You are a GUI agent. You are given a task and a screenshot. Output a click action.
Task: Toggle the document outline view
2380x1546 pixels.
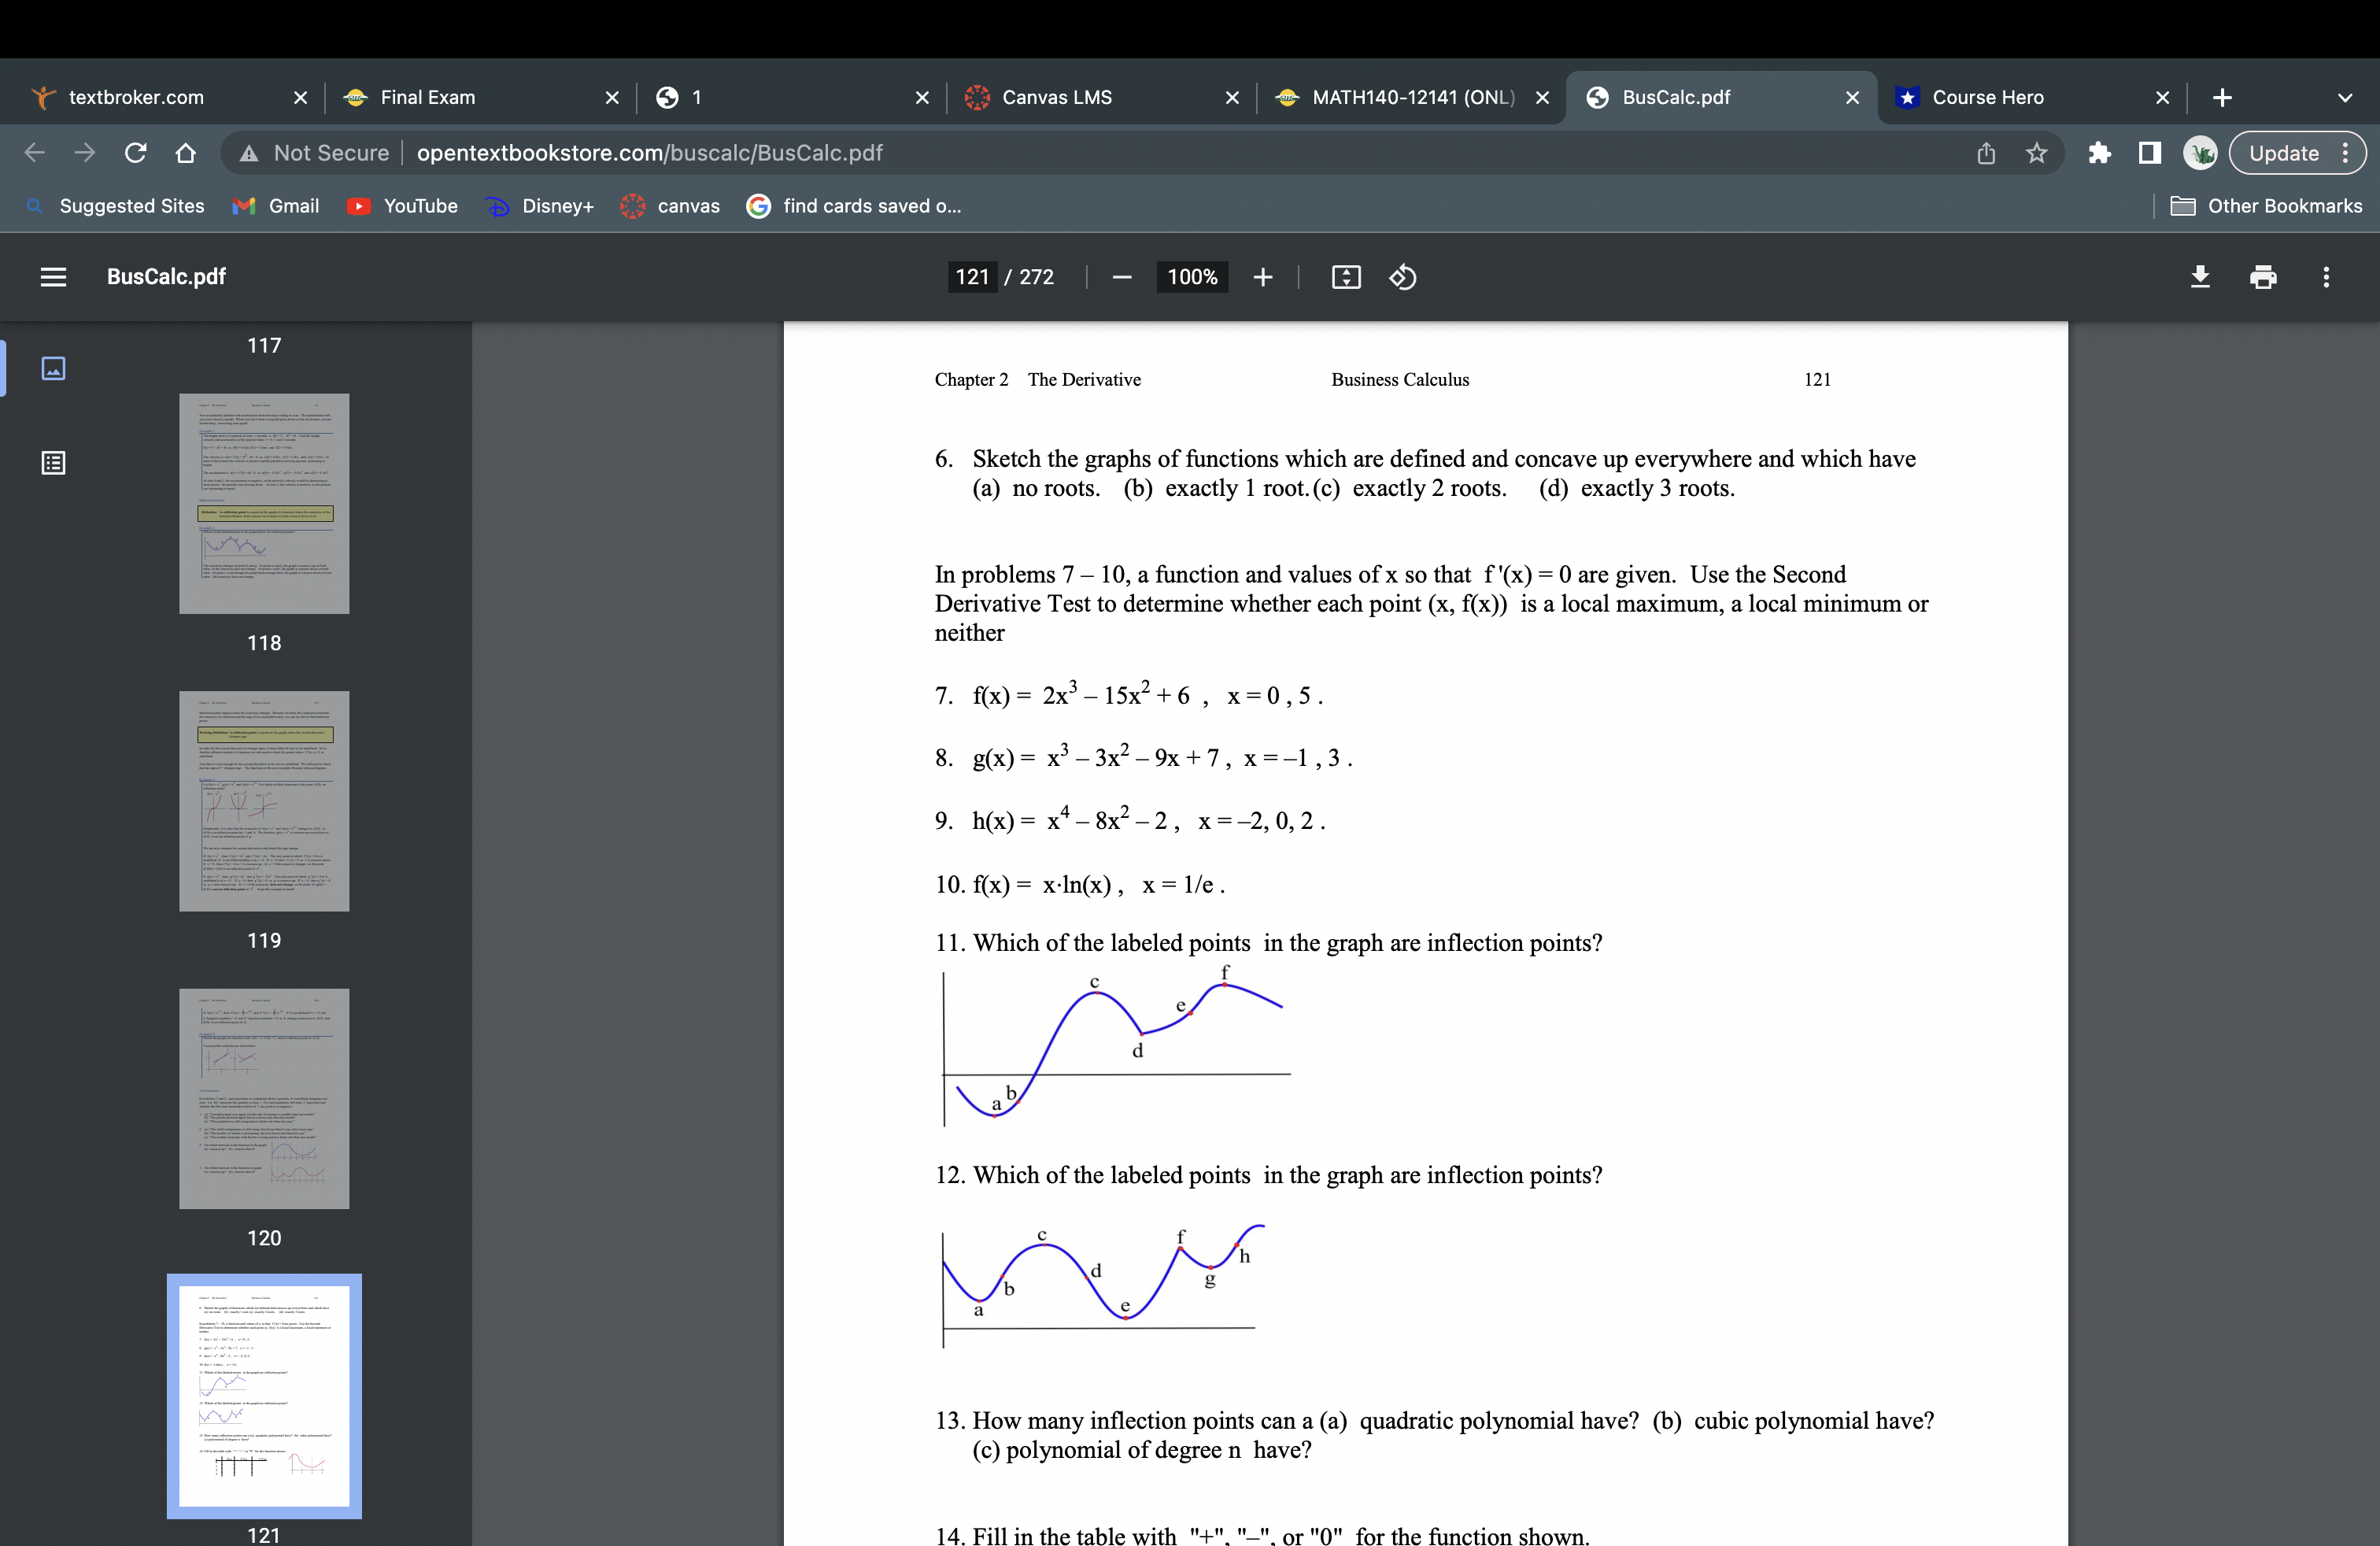[x=53, y=462]
